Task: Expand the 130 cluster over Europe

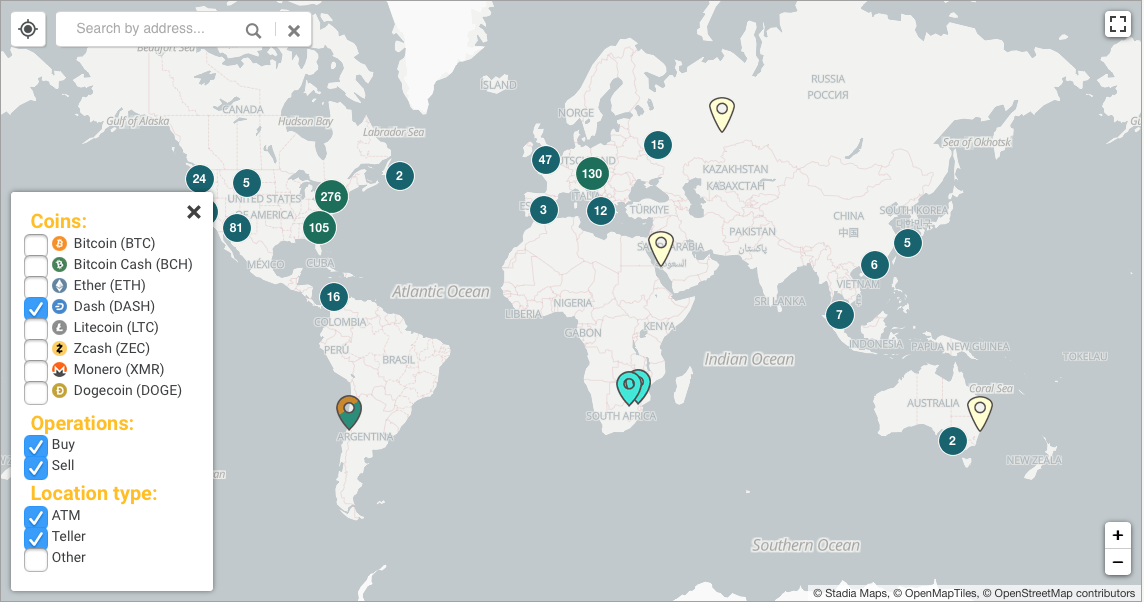Action: point(592,174)
